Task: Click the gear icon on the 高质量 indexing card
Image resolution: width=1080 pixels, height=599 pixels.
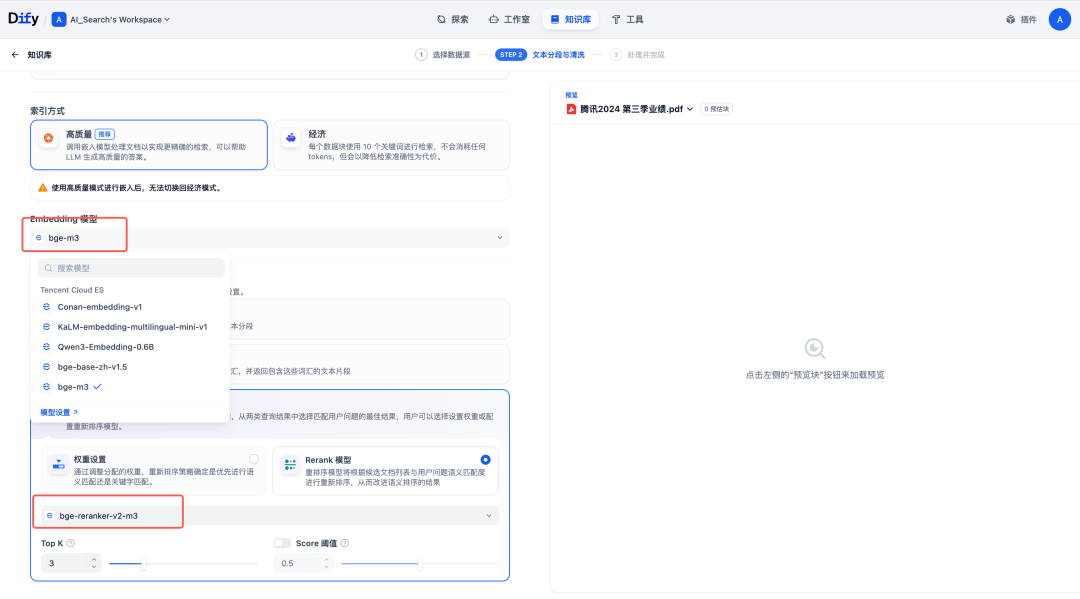Action: (x=48, y=139)
